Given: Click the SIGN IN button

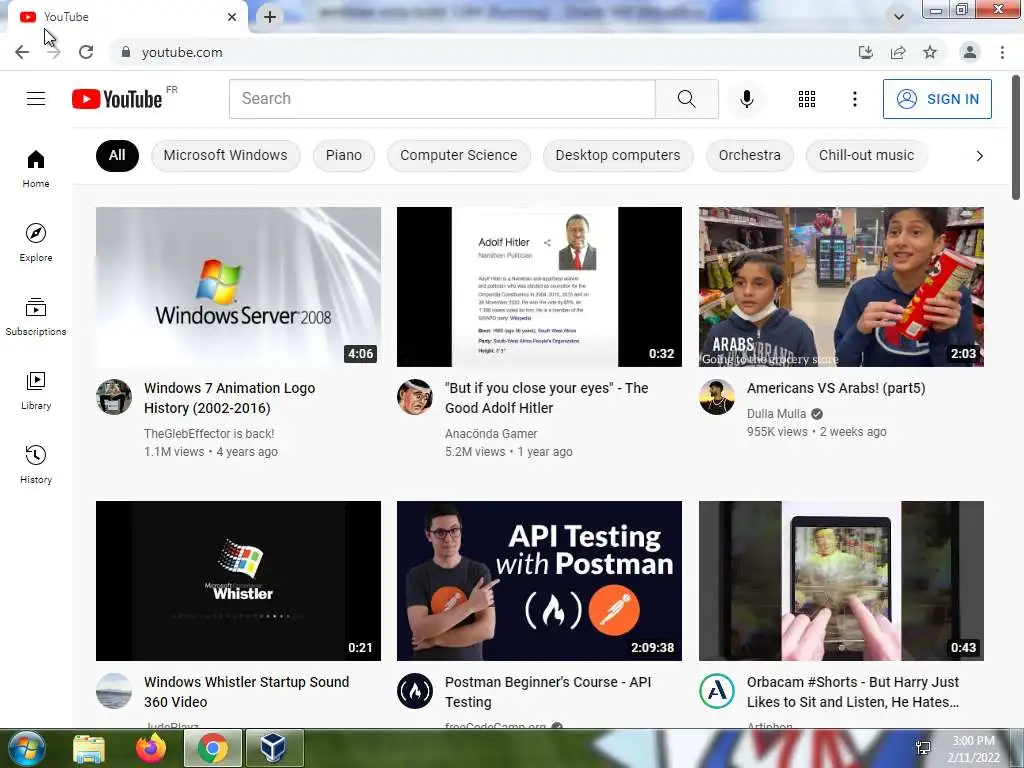Looking at the screenshot, I should [937, 99].
